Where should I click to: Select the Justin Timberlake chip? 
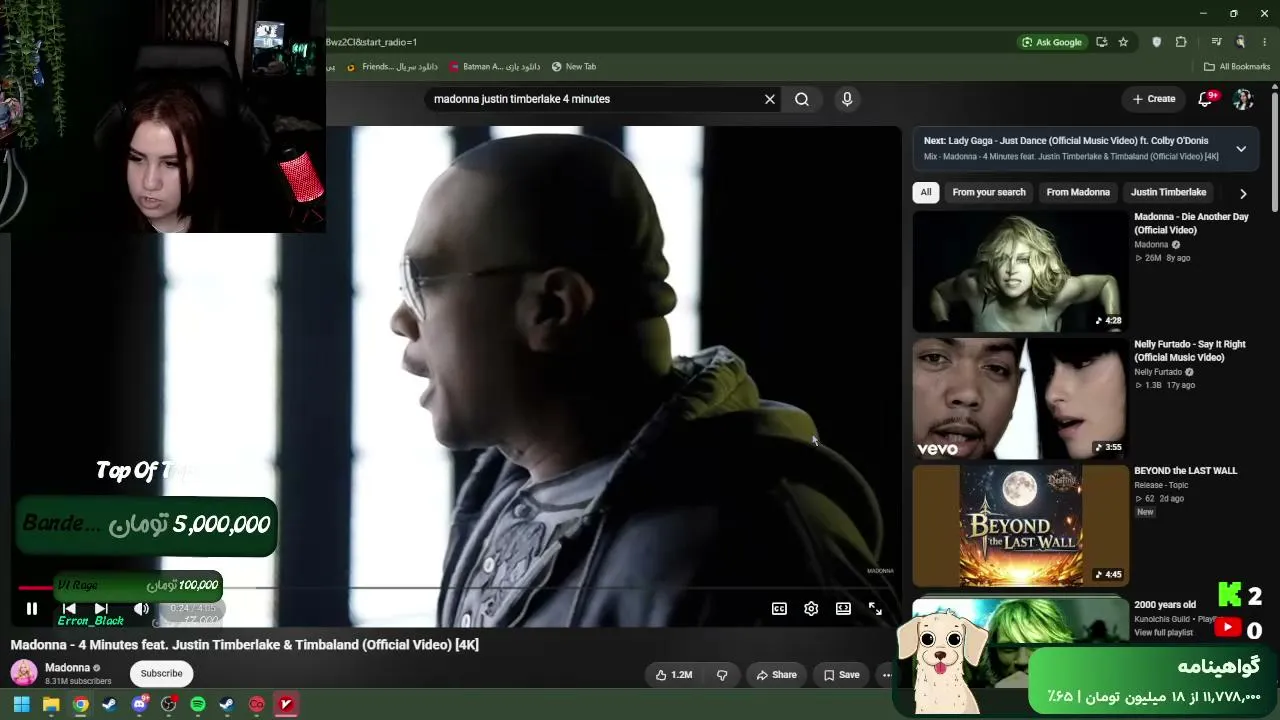click(1168, 192)
